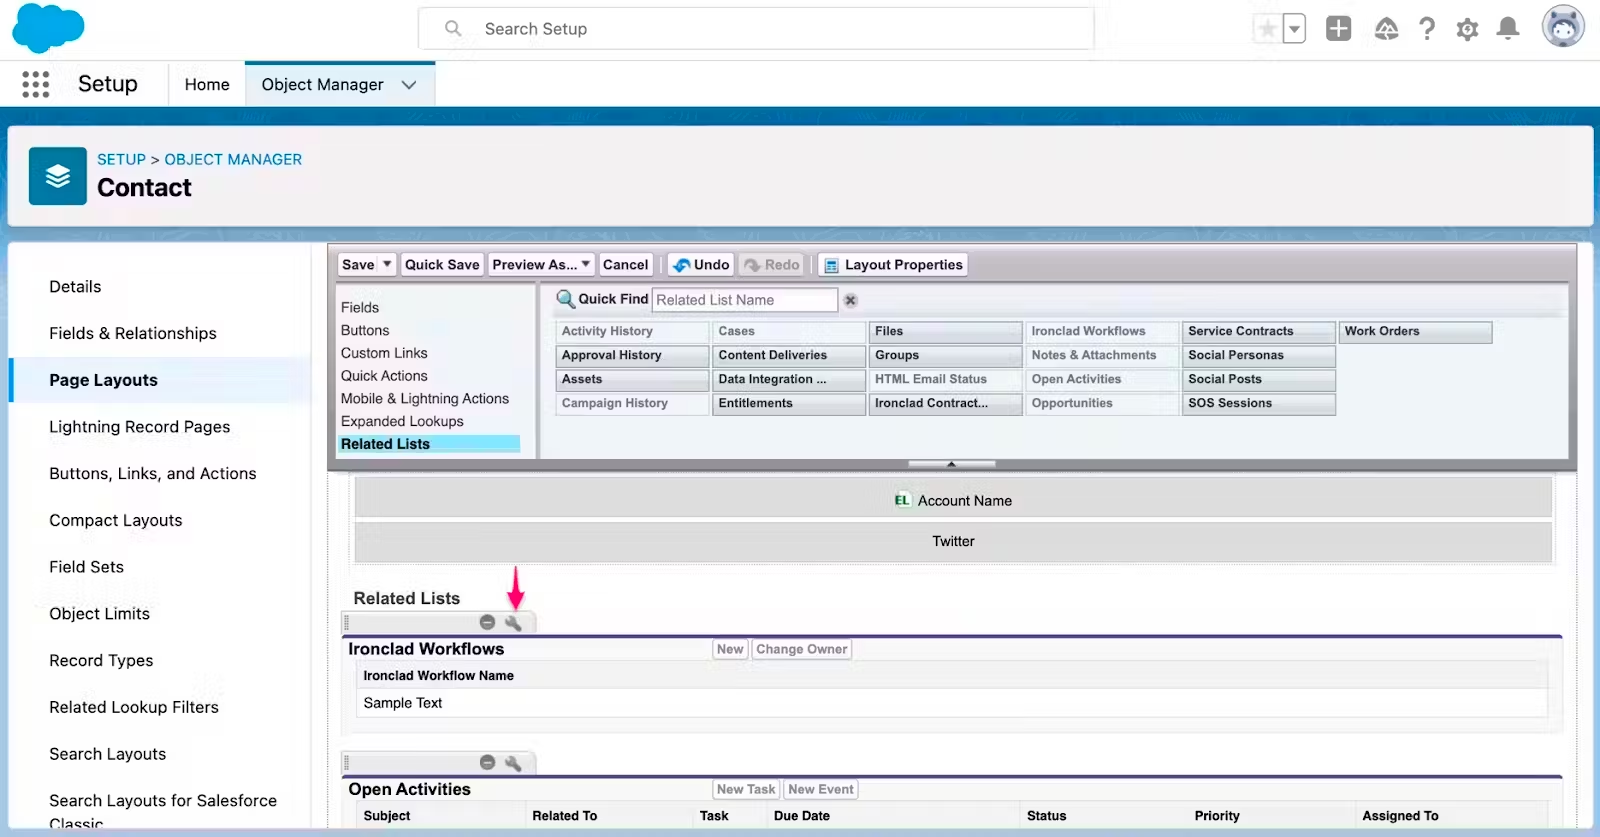Open the App Launcher grid icon
Image resolution: width=1600 pixels, height=837 pixels.
coord(36,84)
